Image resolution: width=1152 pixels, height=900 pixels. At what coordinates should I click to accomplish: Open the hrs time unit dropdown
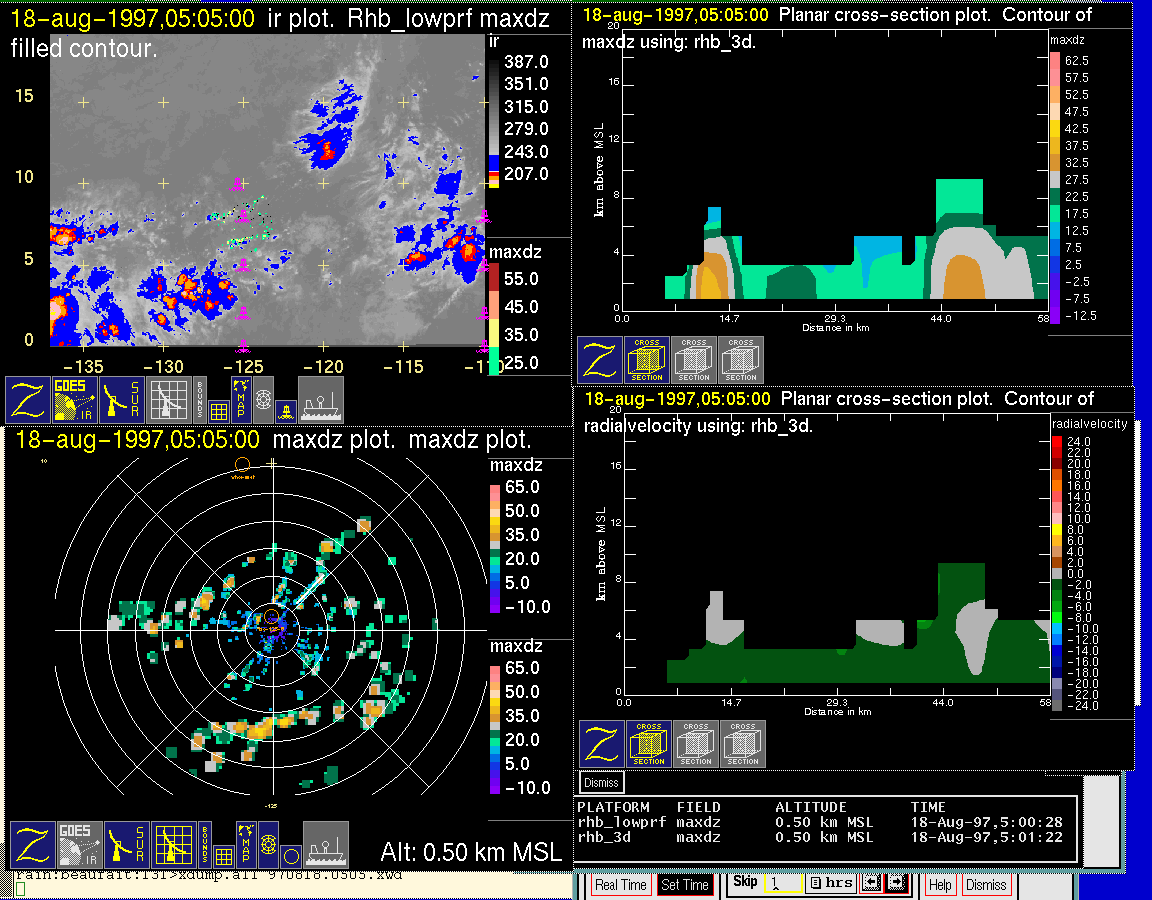[x=830, y=884]
